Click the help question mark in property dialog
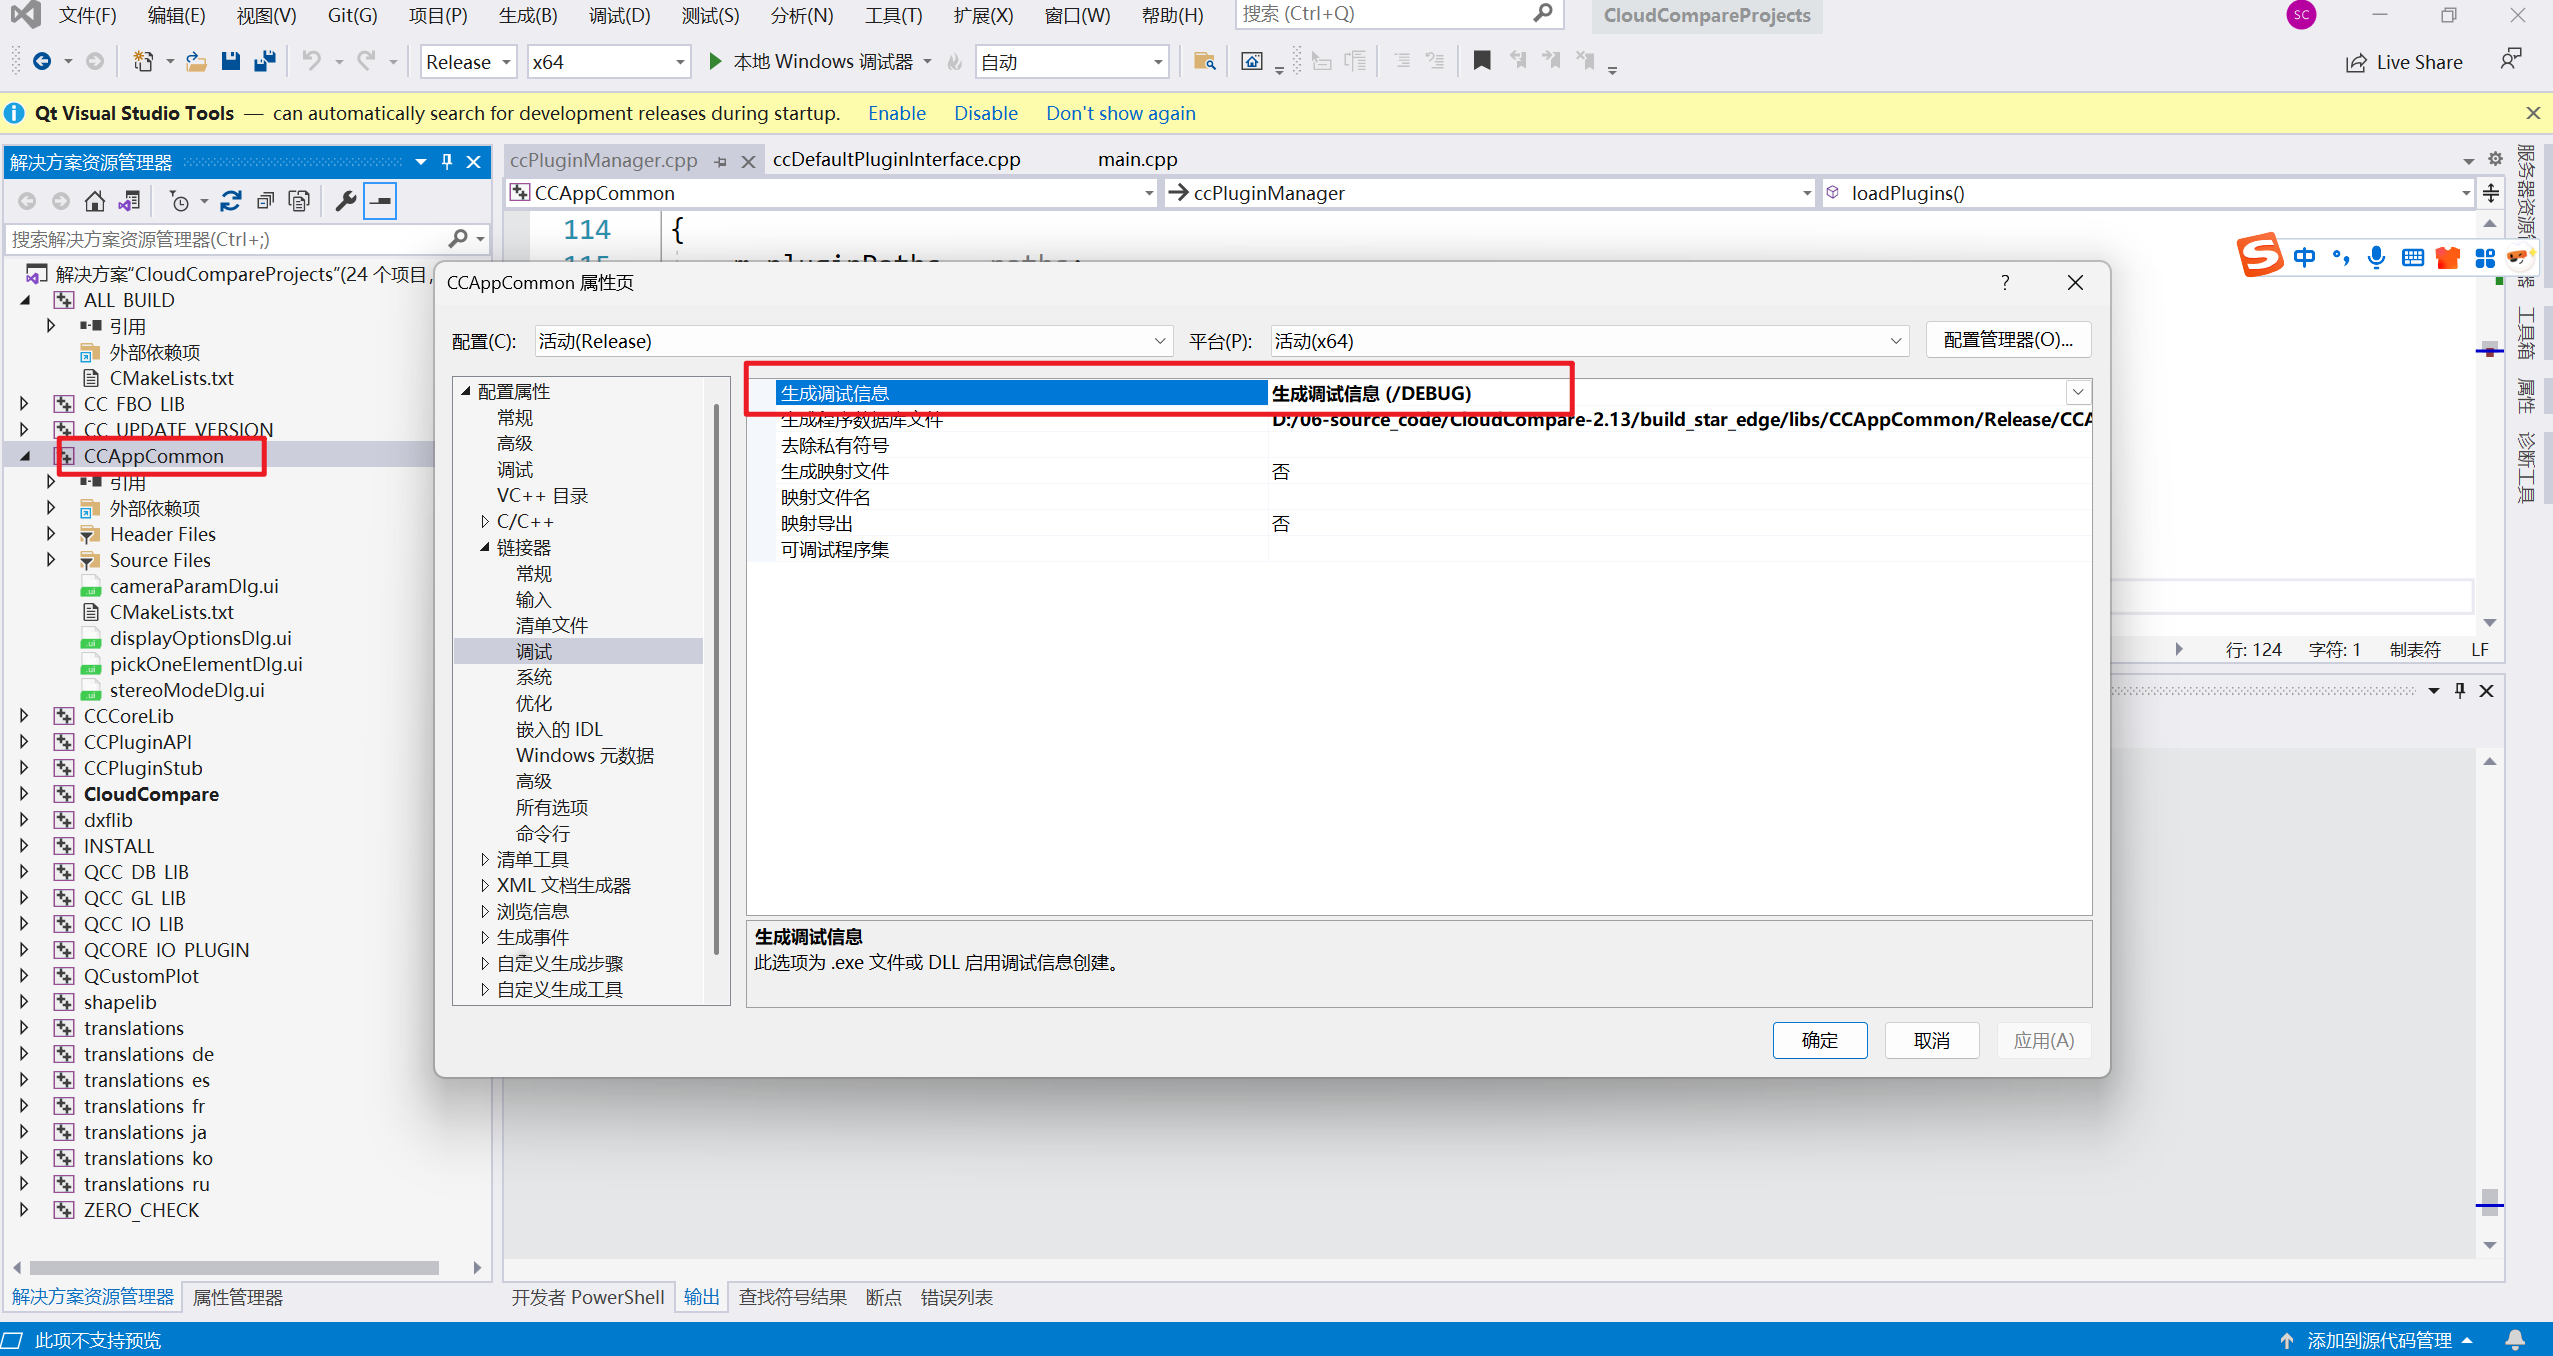This screenshot has width=2553, height=1356. tap(2005, 283)
